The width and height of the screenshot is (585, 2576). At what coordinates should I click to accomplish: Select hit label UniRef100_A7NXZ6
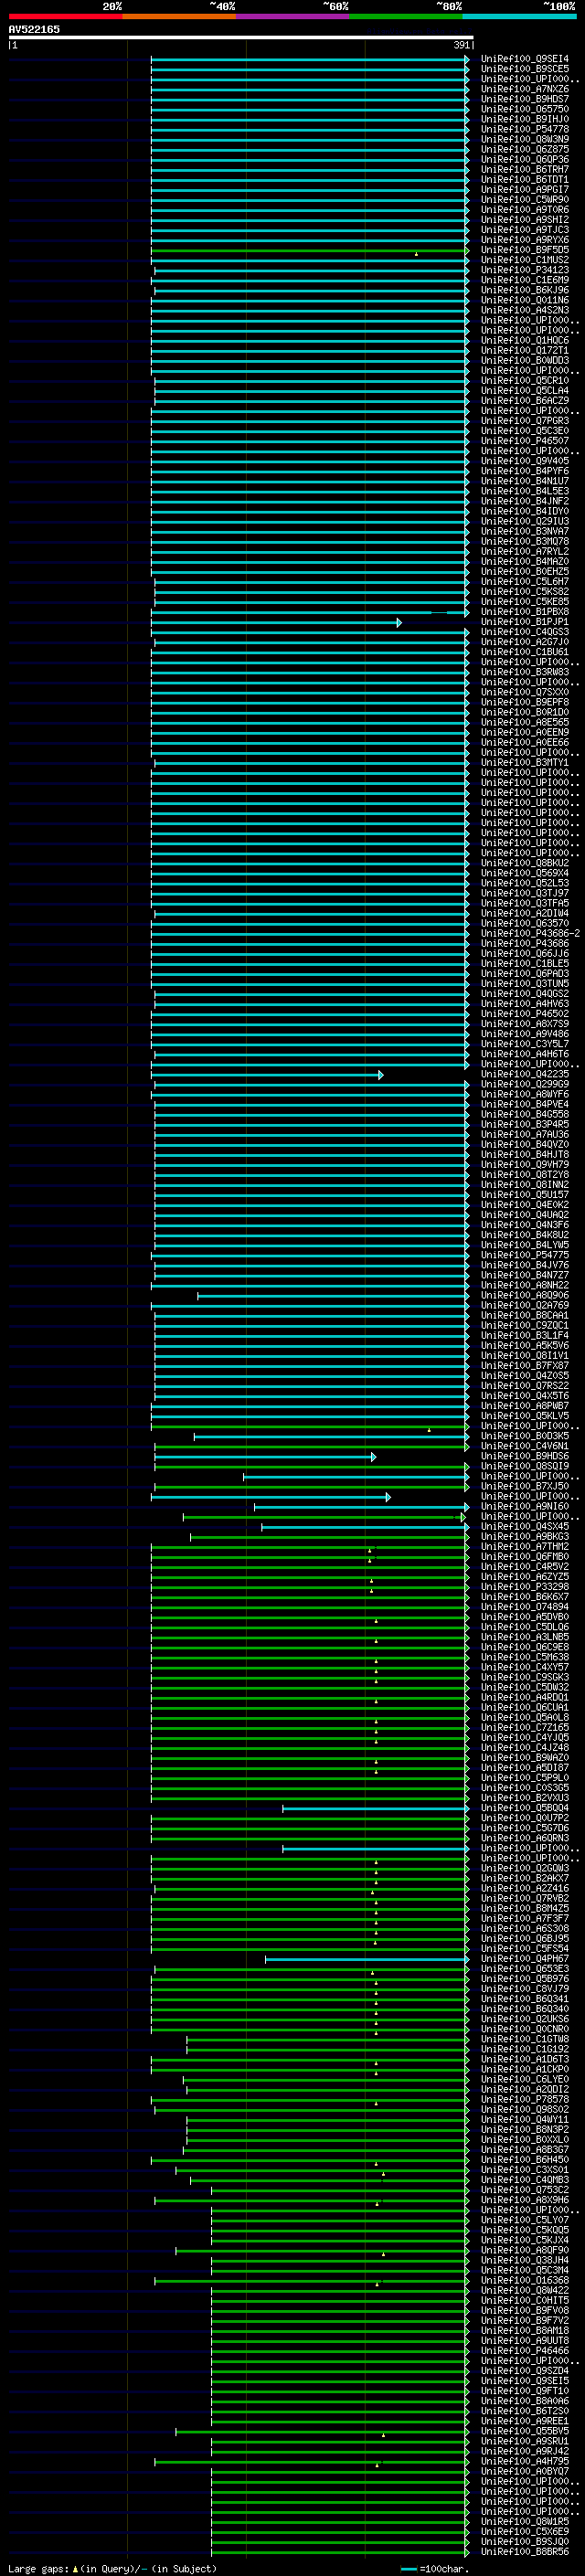525,89
